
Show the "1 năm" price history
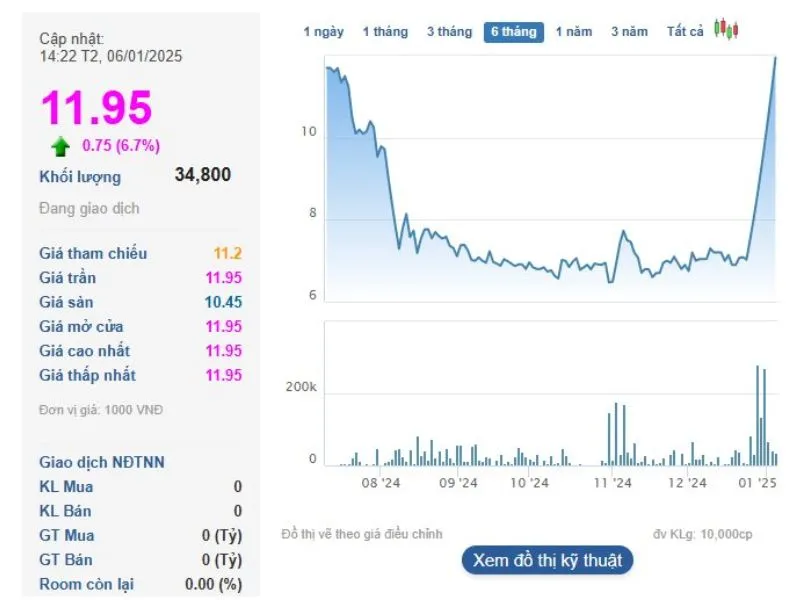(574, 32)
